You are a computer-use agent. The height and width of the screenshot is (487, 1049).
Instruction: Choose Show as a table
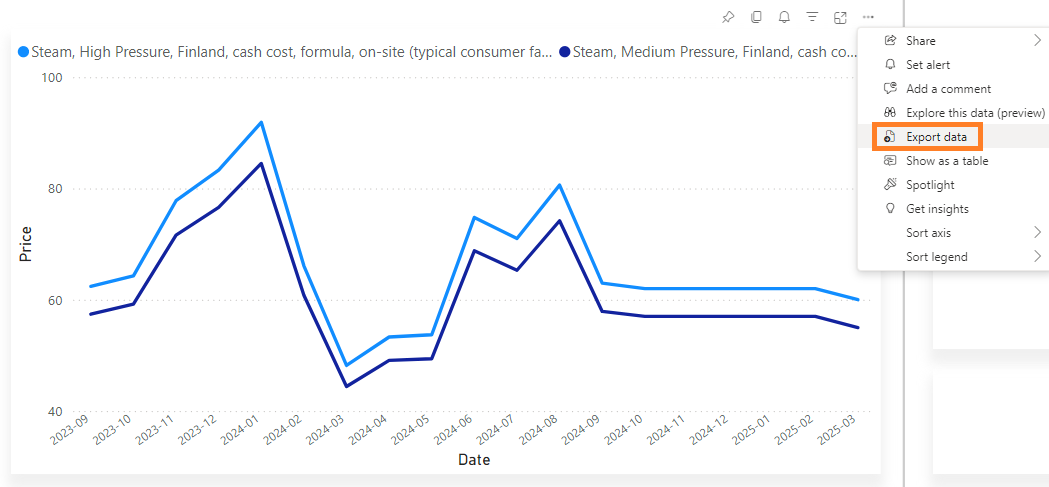[946, 161]
